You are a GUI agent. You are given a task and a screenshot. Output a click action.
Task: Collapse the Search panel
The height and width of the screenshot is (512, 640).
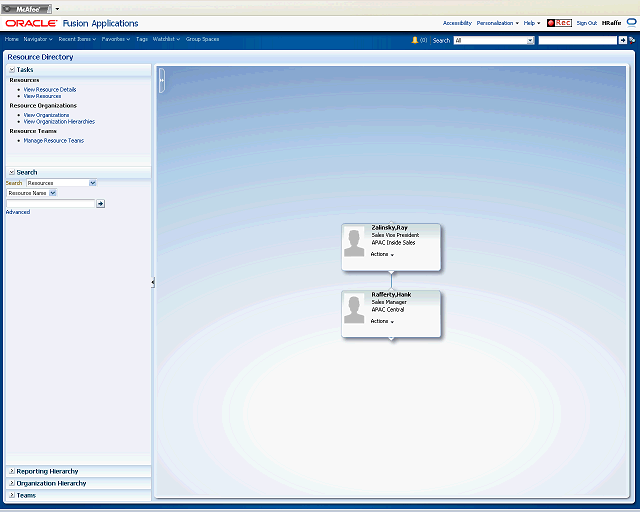tap(12, 172)
